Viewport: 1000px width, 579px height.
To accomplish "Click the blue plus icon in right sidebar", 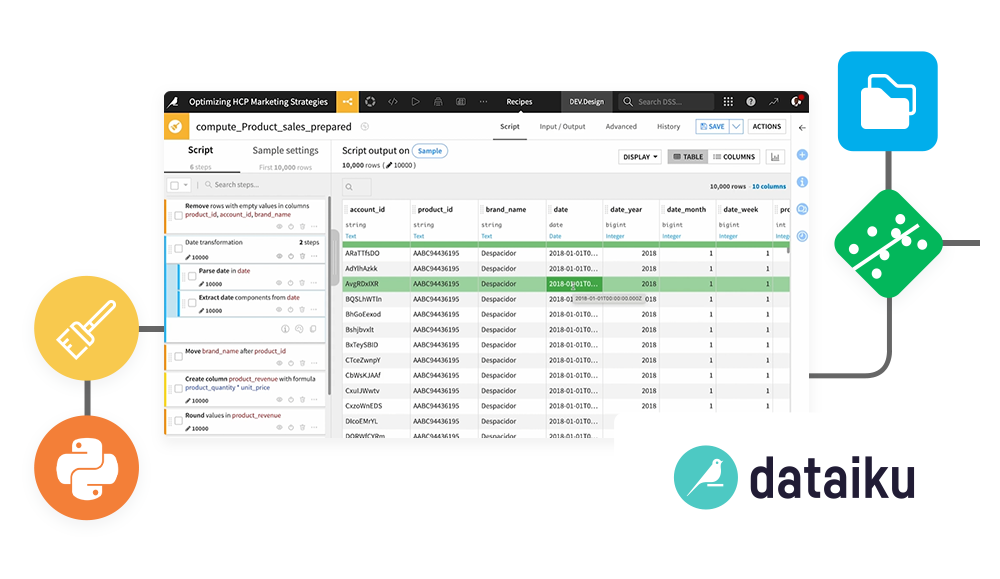I will click(x=802, y=155).
